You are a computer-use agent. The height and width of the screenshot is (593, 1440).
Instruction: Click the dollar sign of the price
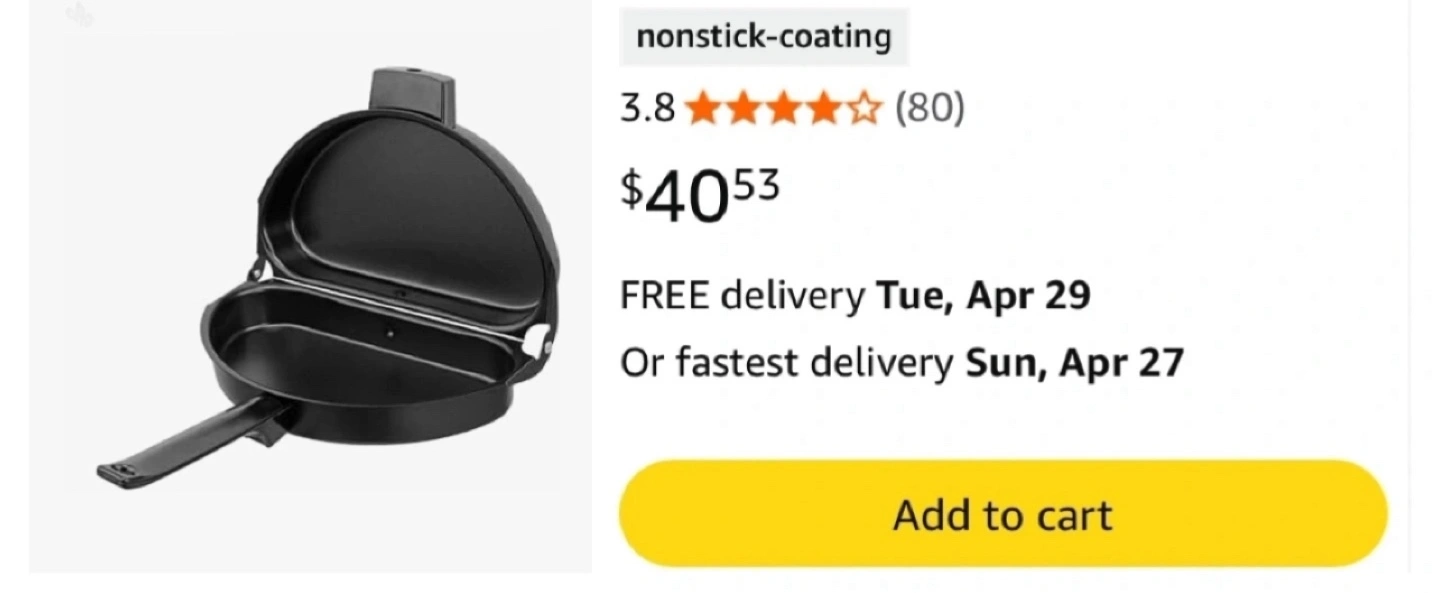[632, 187]
